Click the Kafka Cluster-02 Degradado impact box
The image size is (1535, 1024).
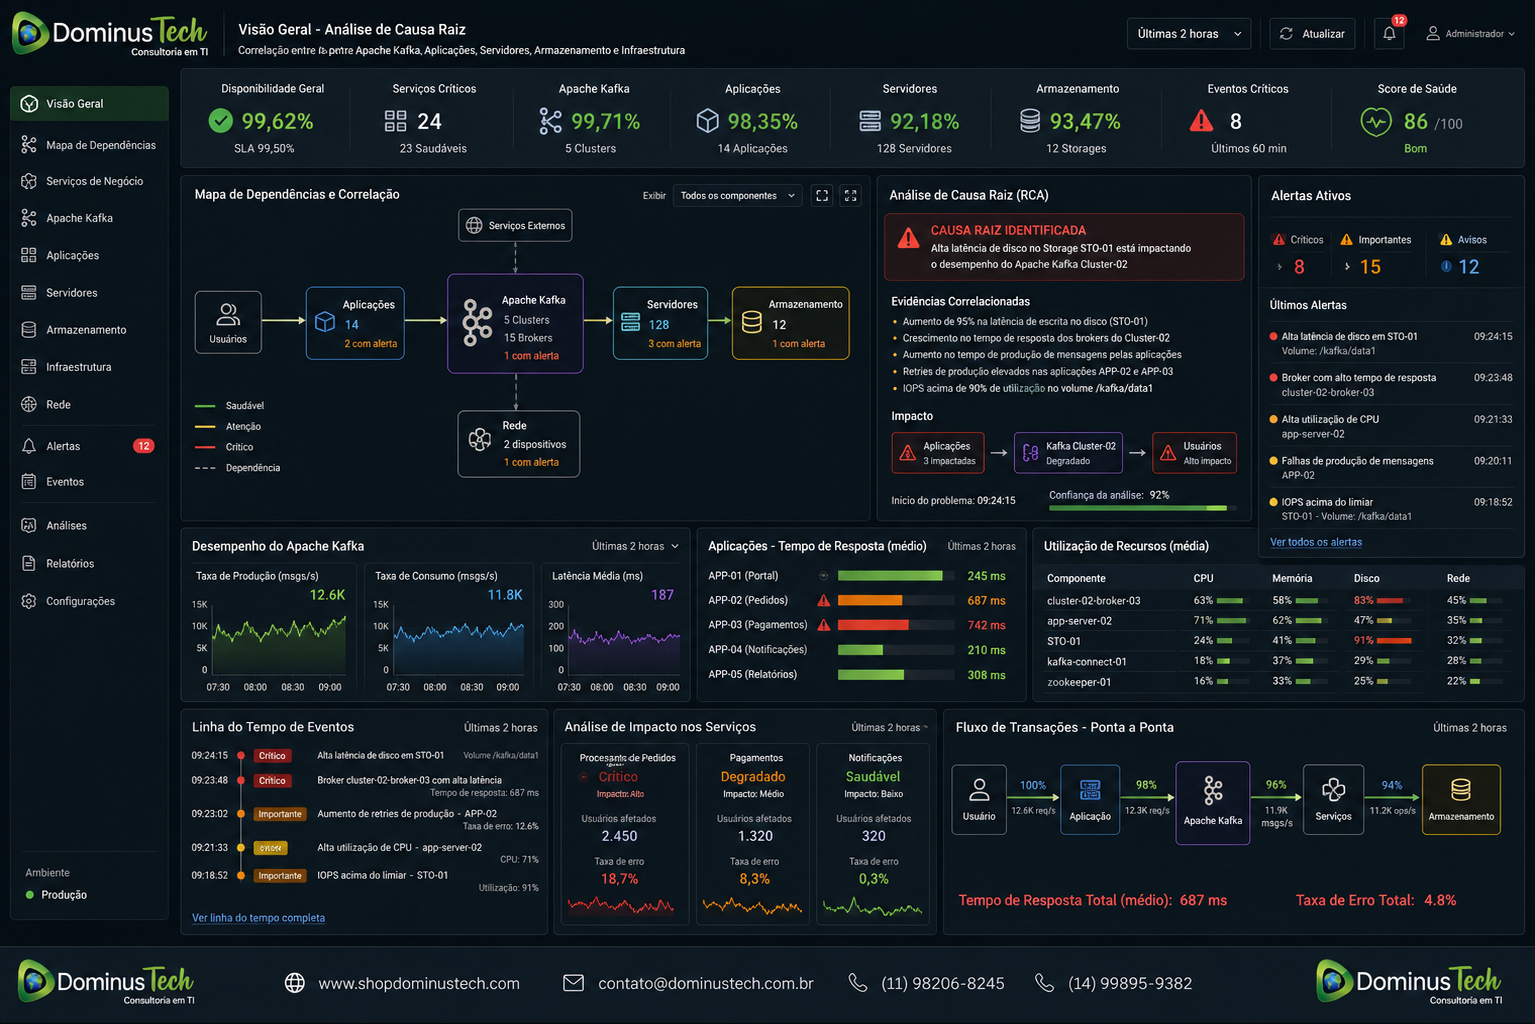(x=1068, y=453)
